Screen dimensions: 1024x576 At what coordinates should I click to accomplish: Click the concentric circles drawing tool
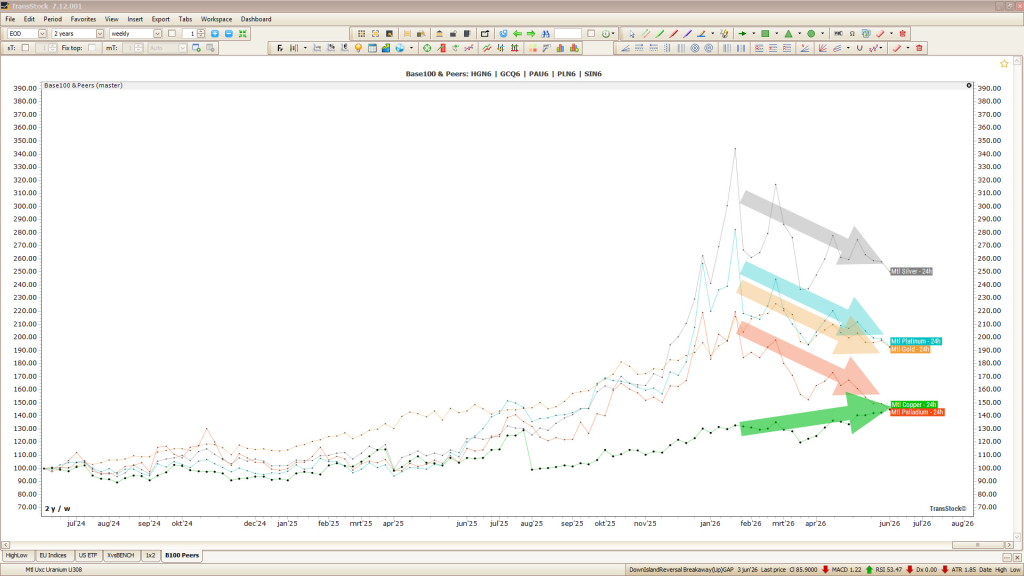[x=695, y=48]
